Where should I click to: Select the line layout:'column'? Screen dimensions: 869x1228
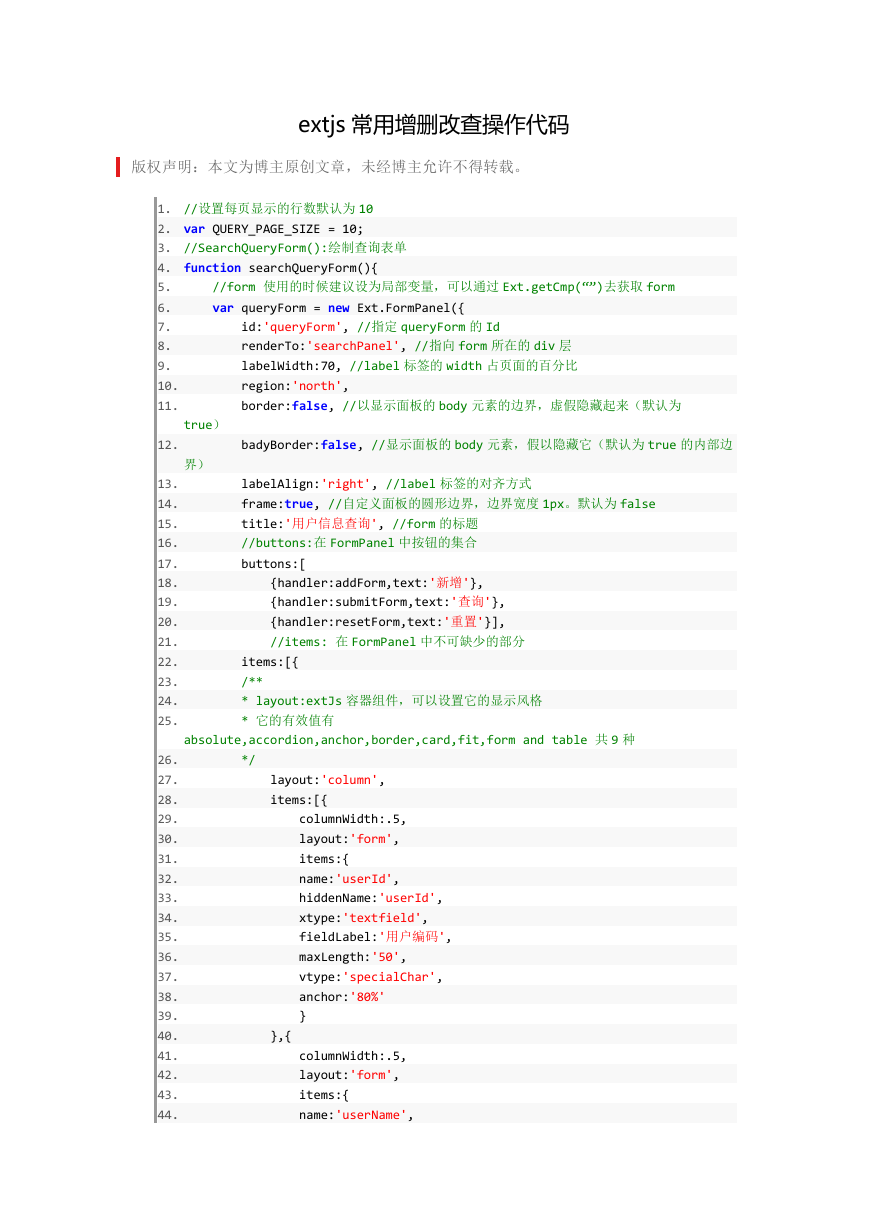click(x=328, y=779)
